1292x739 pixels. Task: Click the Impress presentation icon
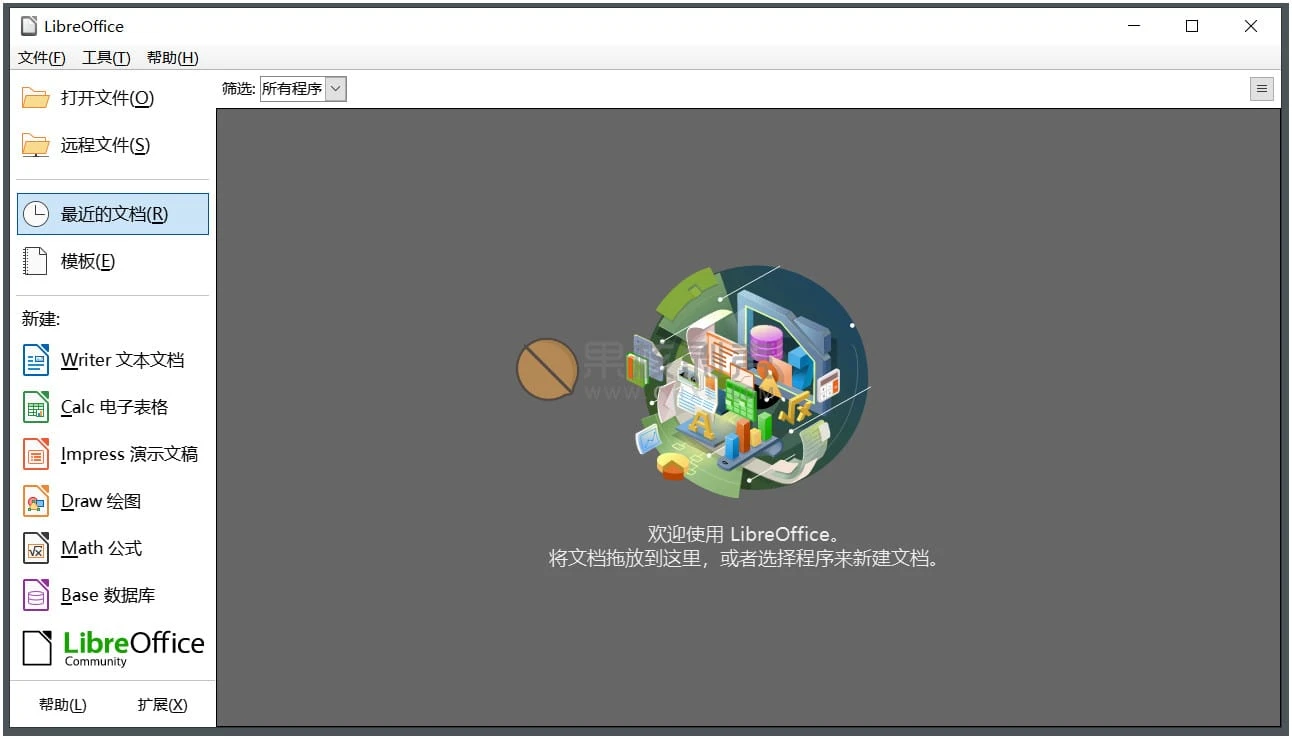[x=36, y=454]
